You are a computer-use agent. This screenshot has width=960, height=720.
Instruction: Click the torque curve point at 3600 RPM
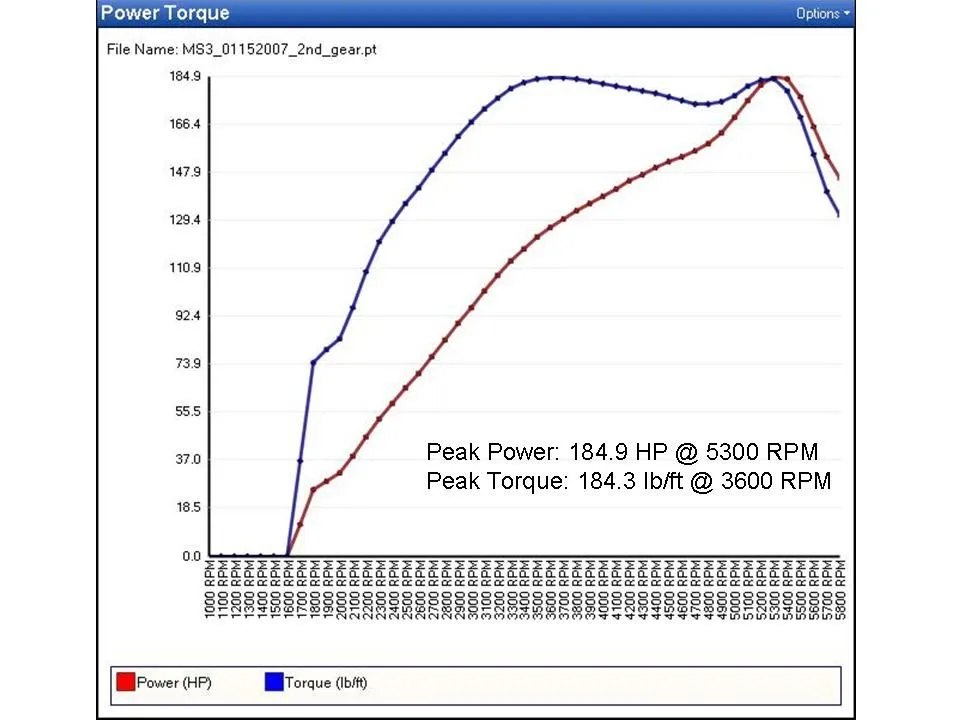[x=550, y=77]
